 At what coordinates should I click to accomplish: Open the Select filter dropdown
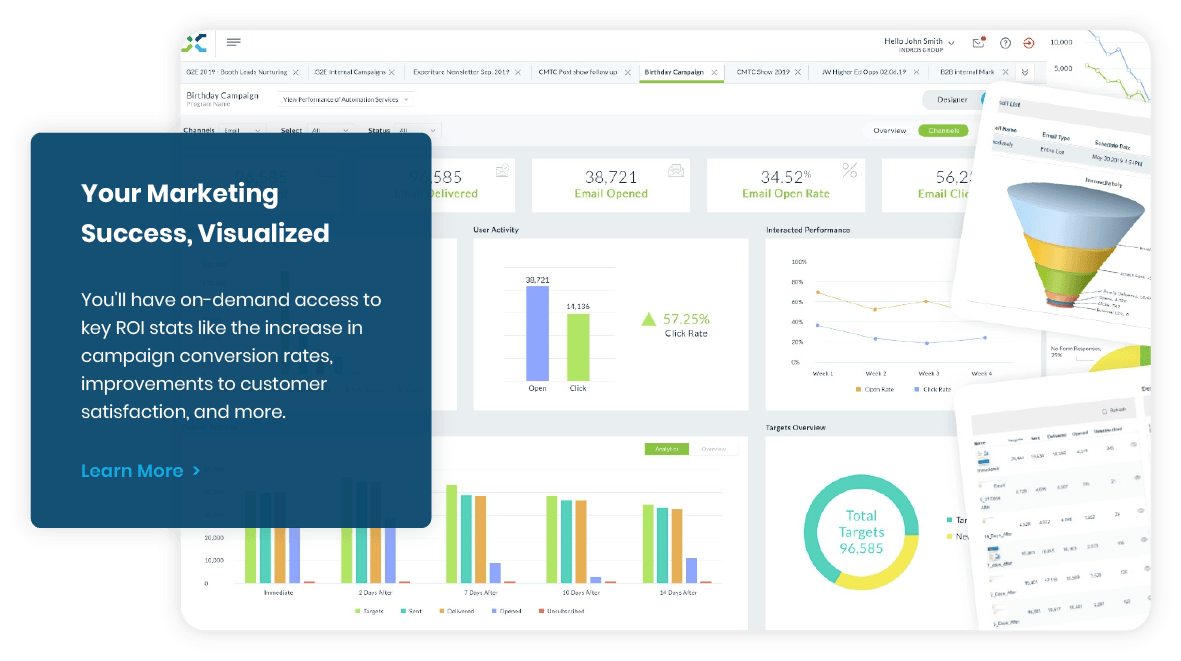pyautogui.click(x=330, y=130)
